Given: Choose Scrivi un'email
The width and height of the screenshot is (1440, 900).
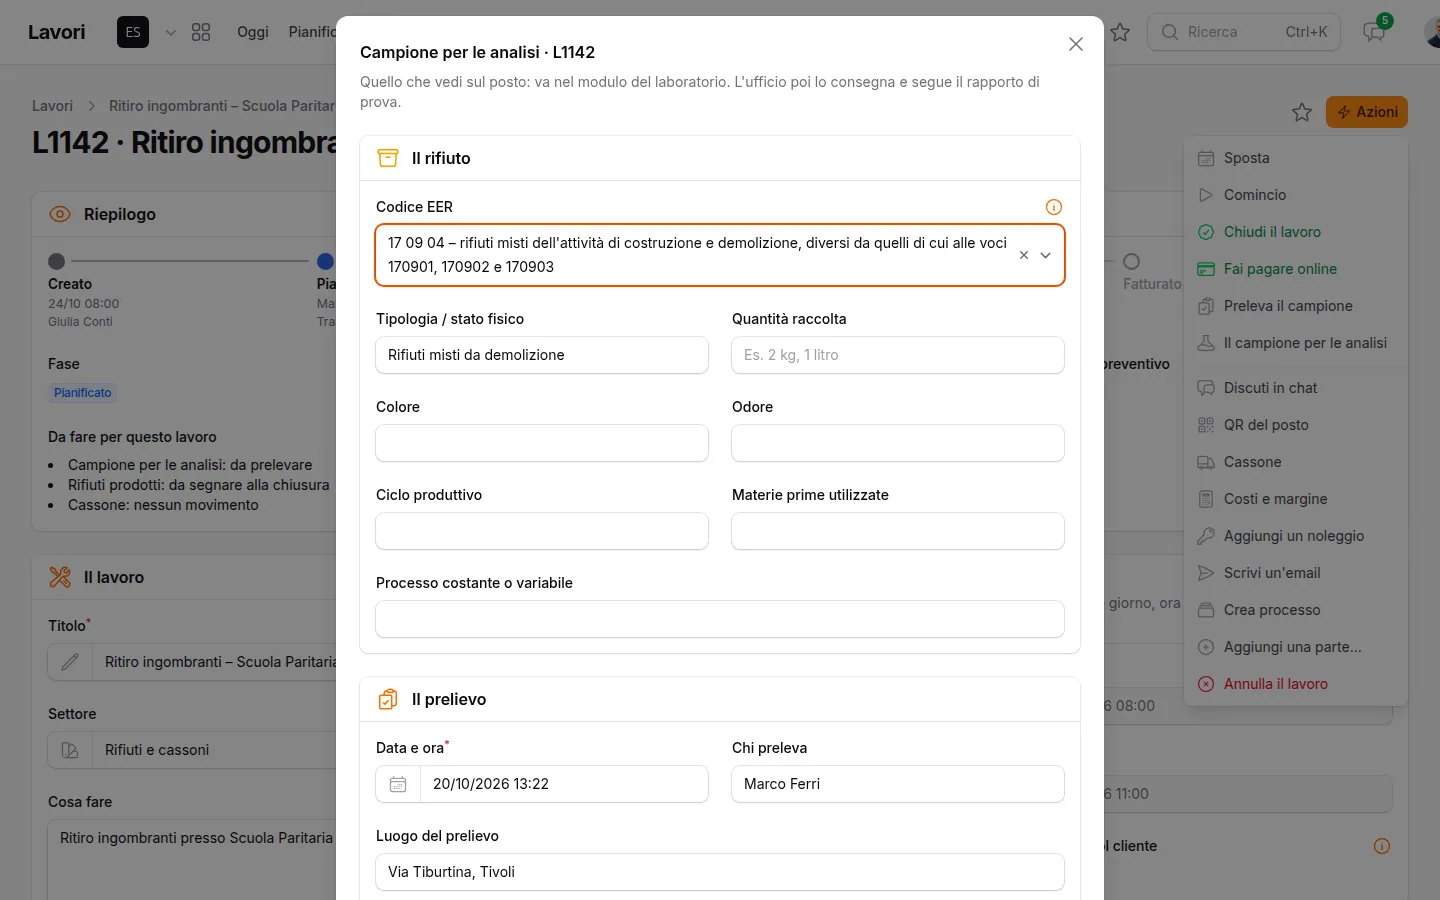Looking at the screenshot, I should 1296,573.
